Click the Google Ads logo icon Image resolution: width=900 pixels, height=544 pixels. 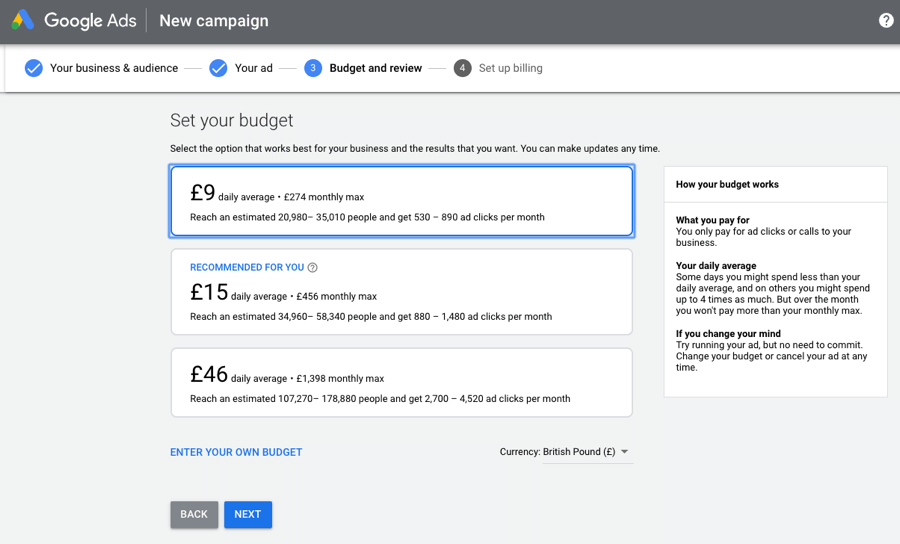23,20
